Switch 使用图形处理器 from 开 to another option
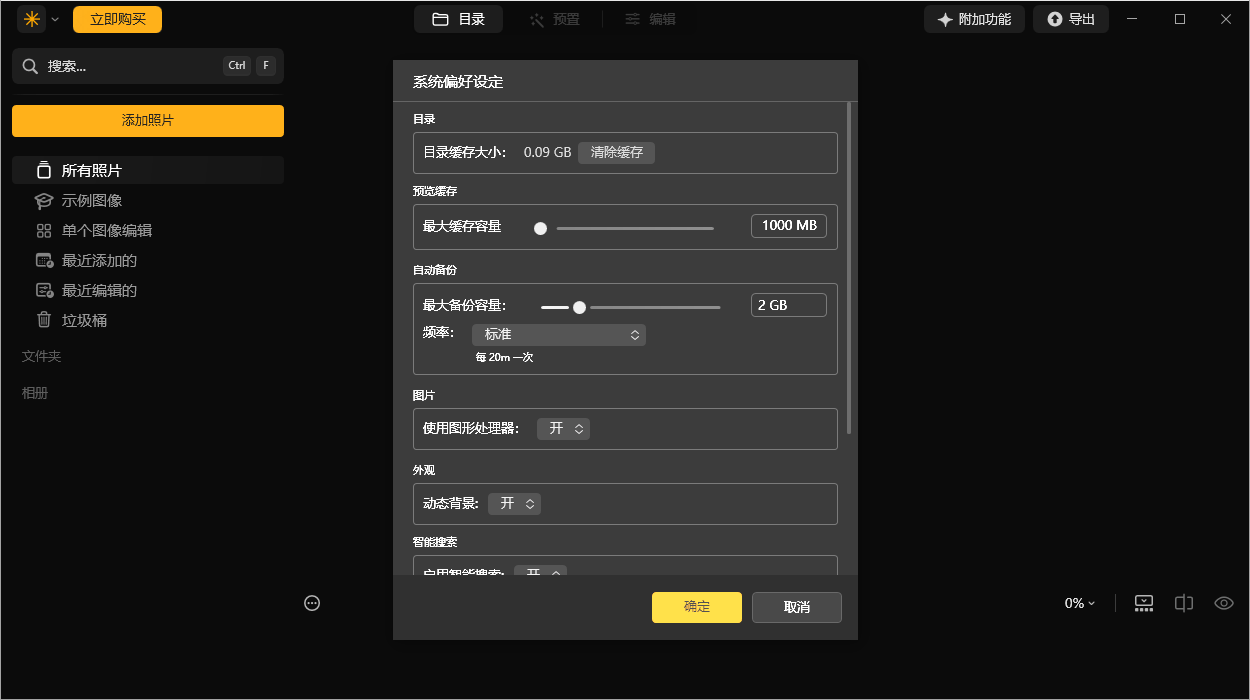1250x700 pixels. pyautogui.click(x=563, y=428)
